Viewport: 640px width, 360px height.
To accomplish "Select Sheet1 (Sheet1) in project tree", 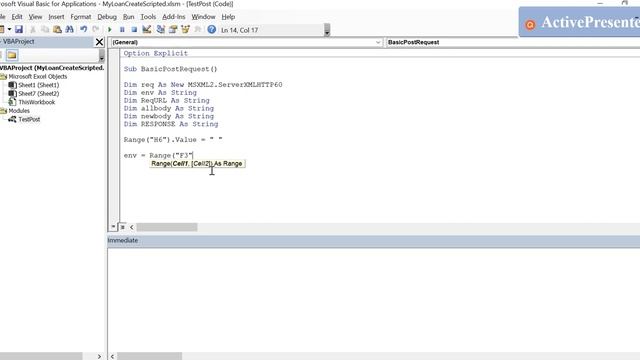I will tap(38, 85).
